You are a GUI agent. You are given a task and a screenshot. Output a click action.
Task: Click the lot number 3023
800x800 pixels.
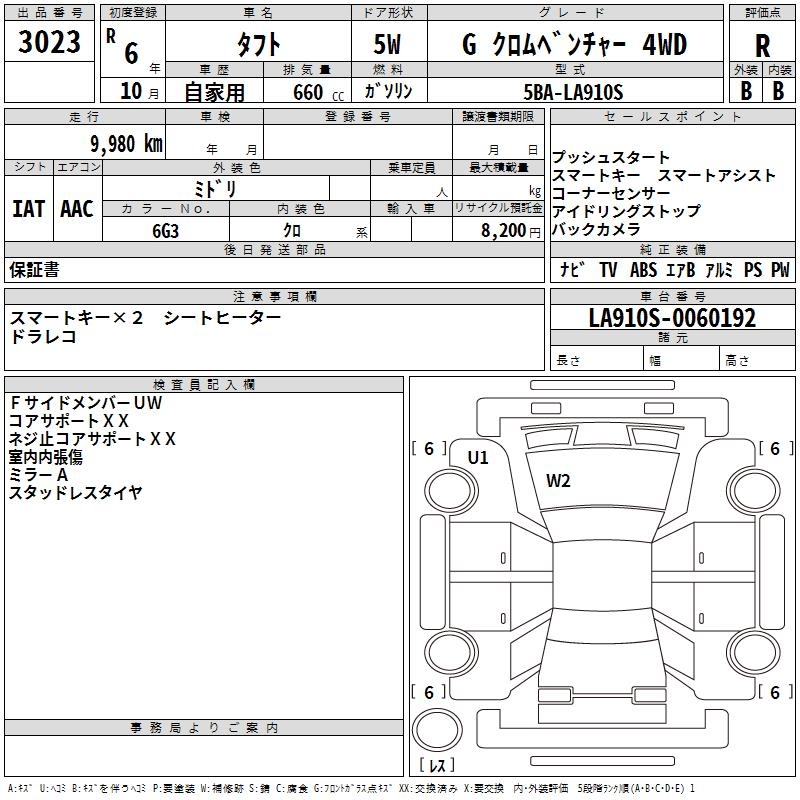click(x=50, y=42)
